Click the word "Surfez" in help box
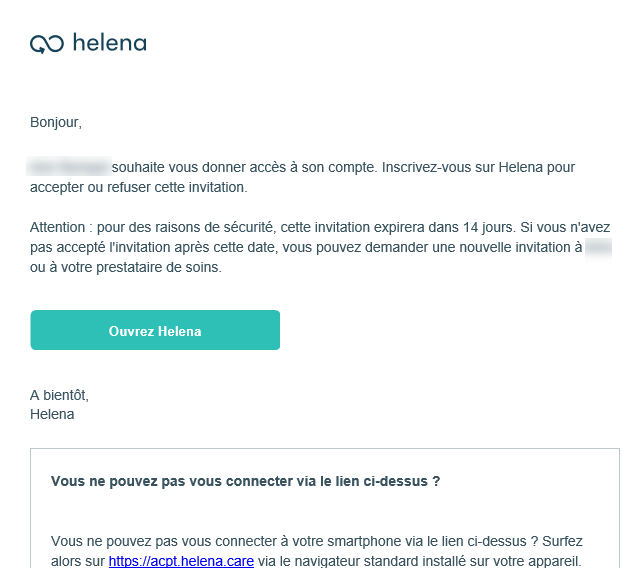This screenshot has width=622, height=573. point(562,541)
